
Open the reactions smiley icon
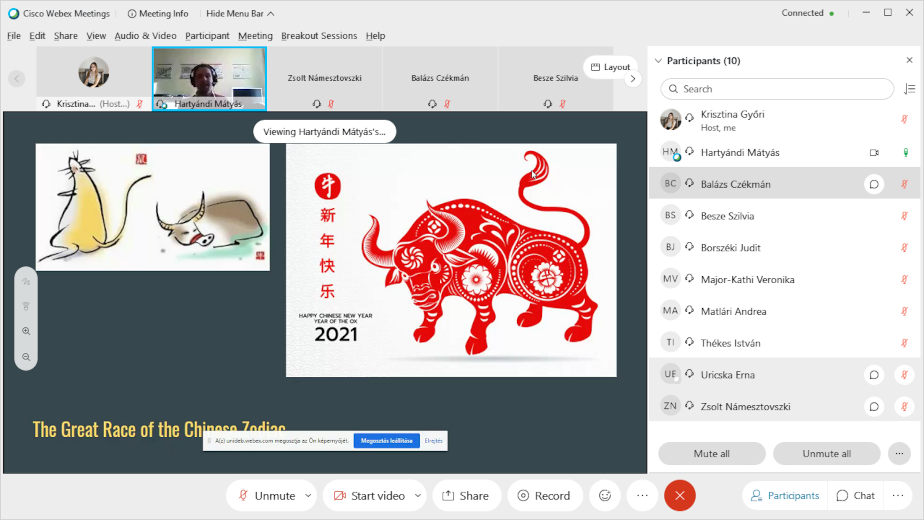point(605,496)
